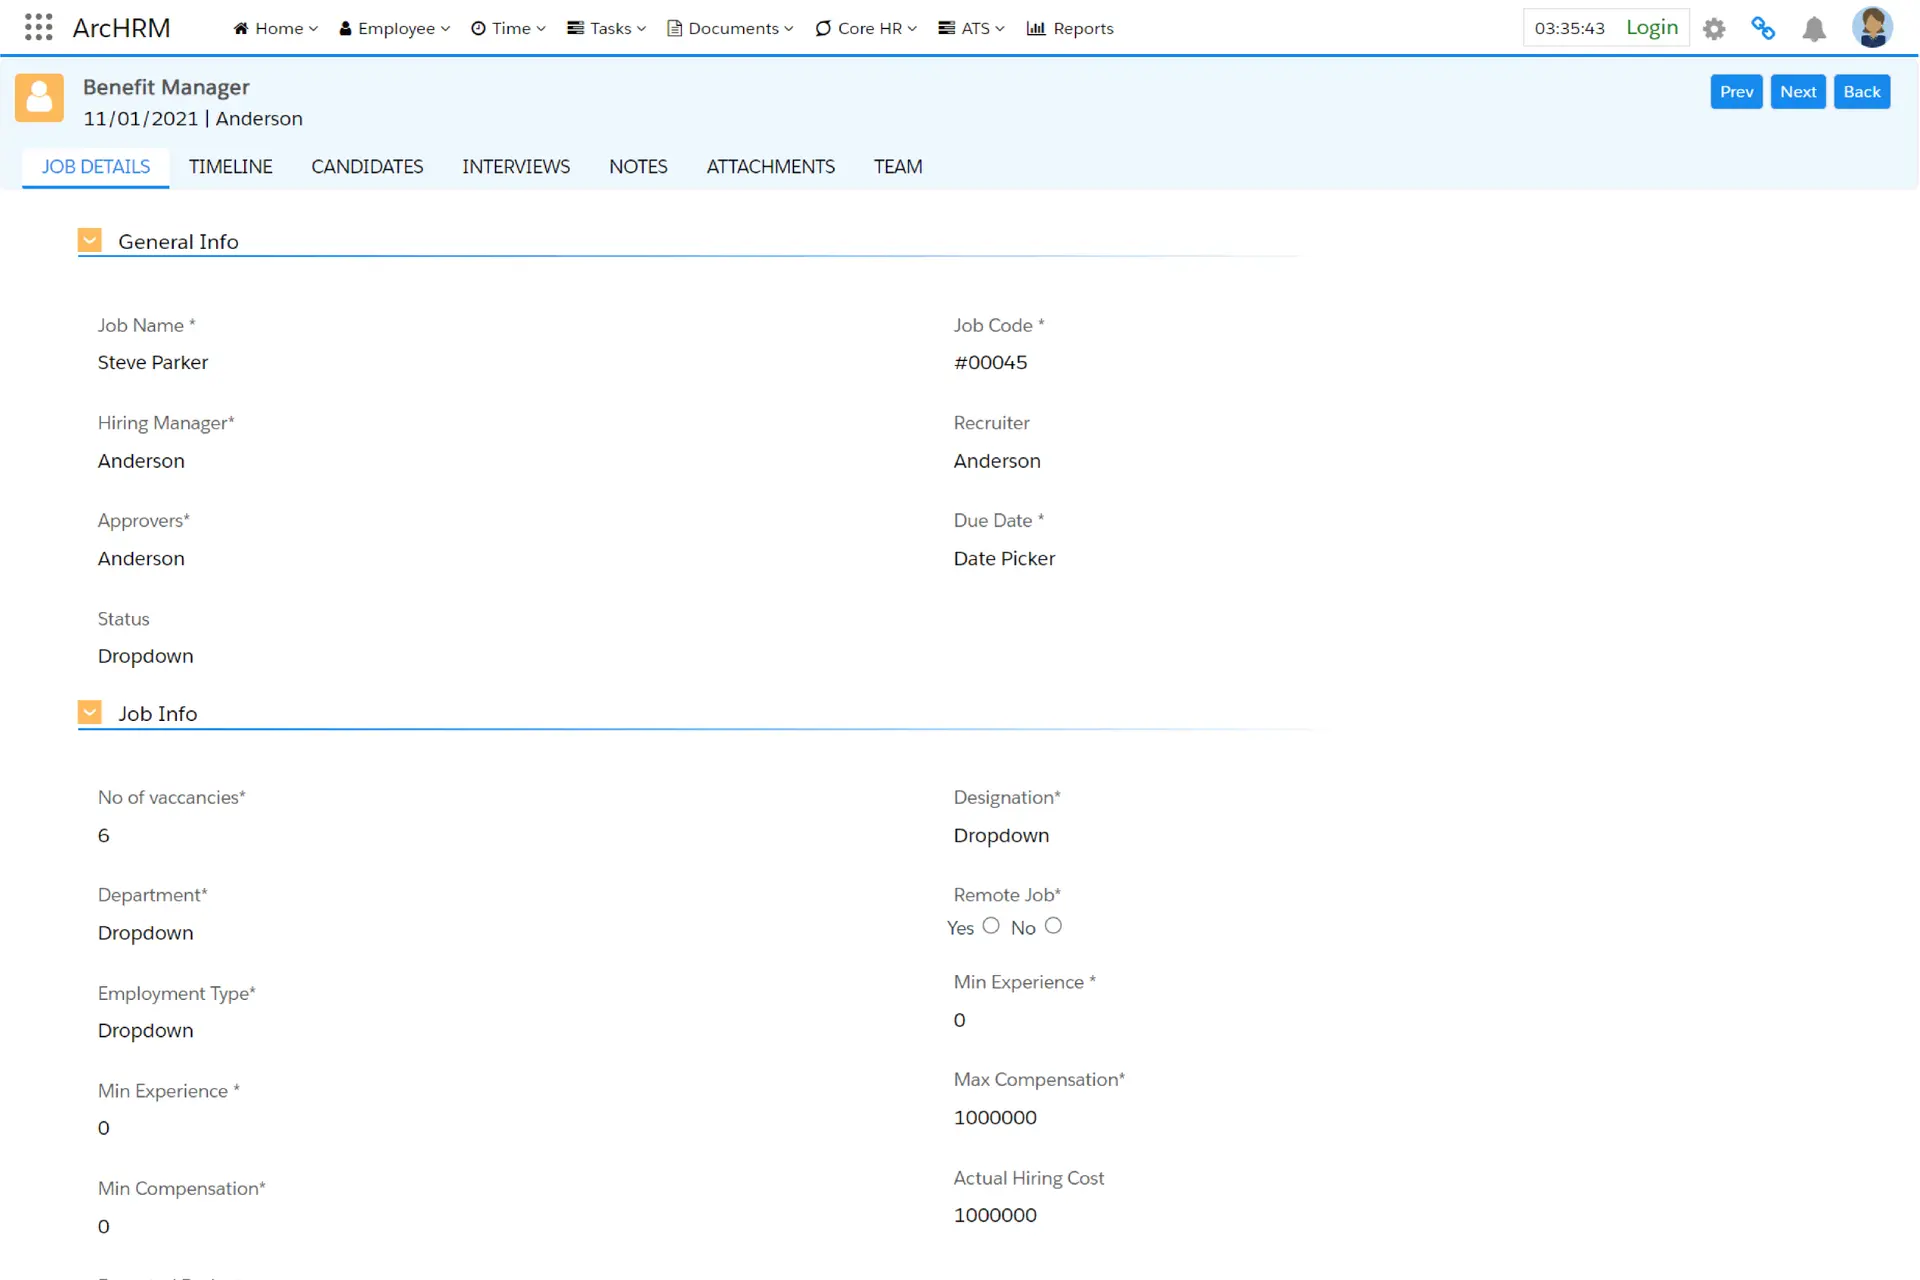Select No for Remote Job

(1053, 926)
